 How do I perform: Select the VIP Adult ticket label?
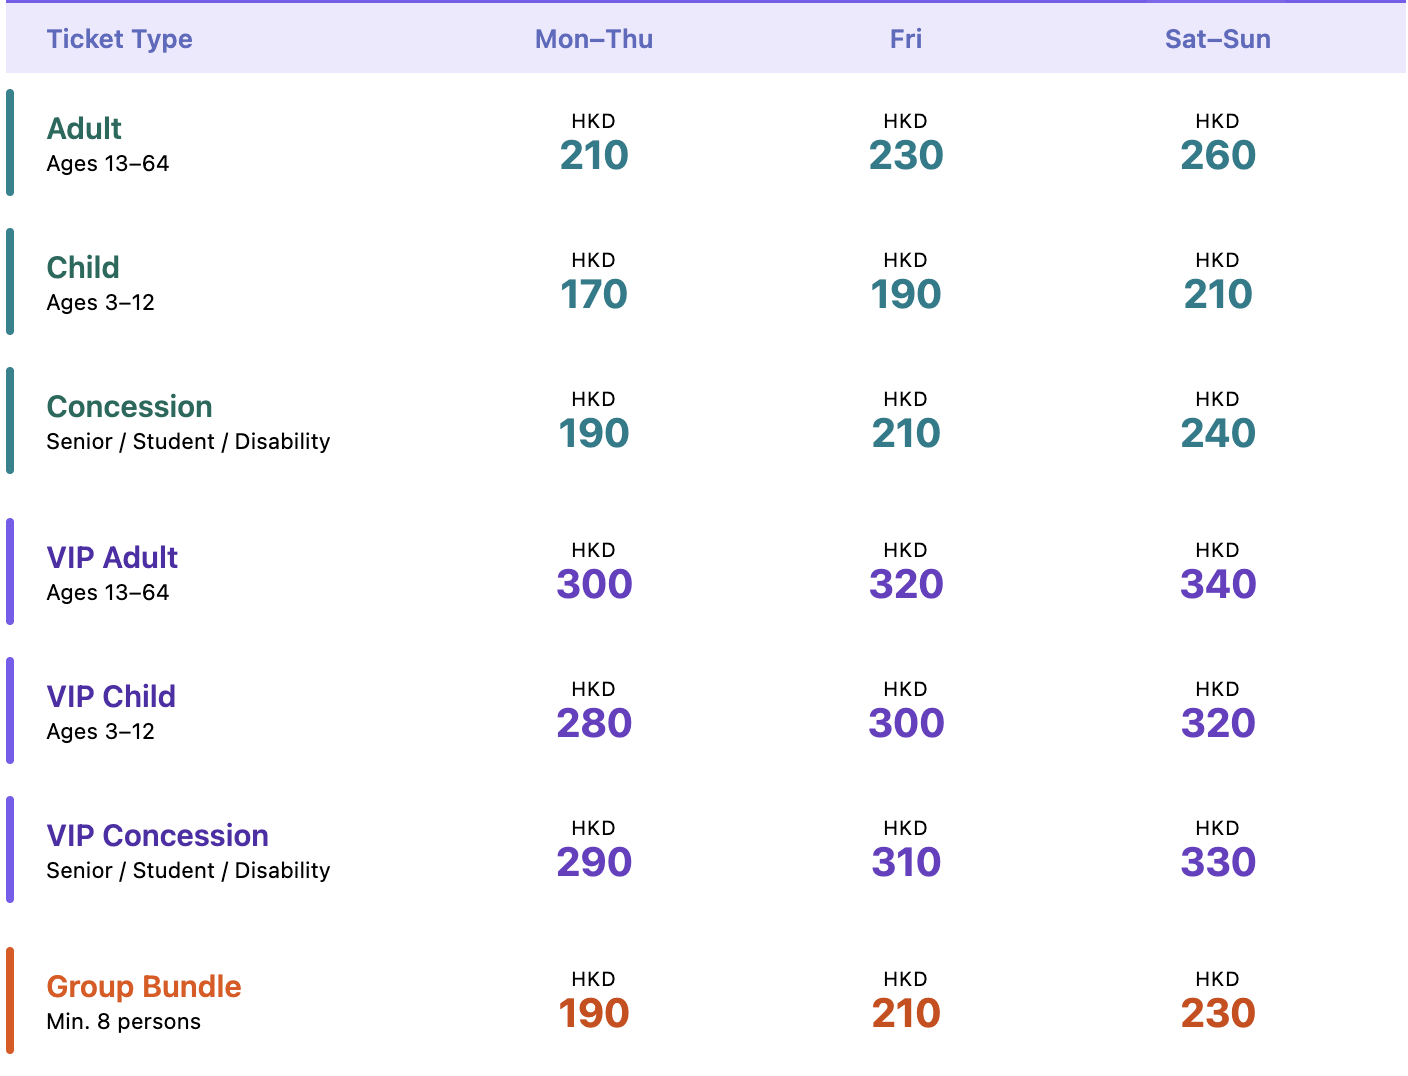tap(112, 557)
